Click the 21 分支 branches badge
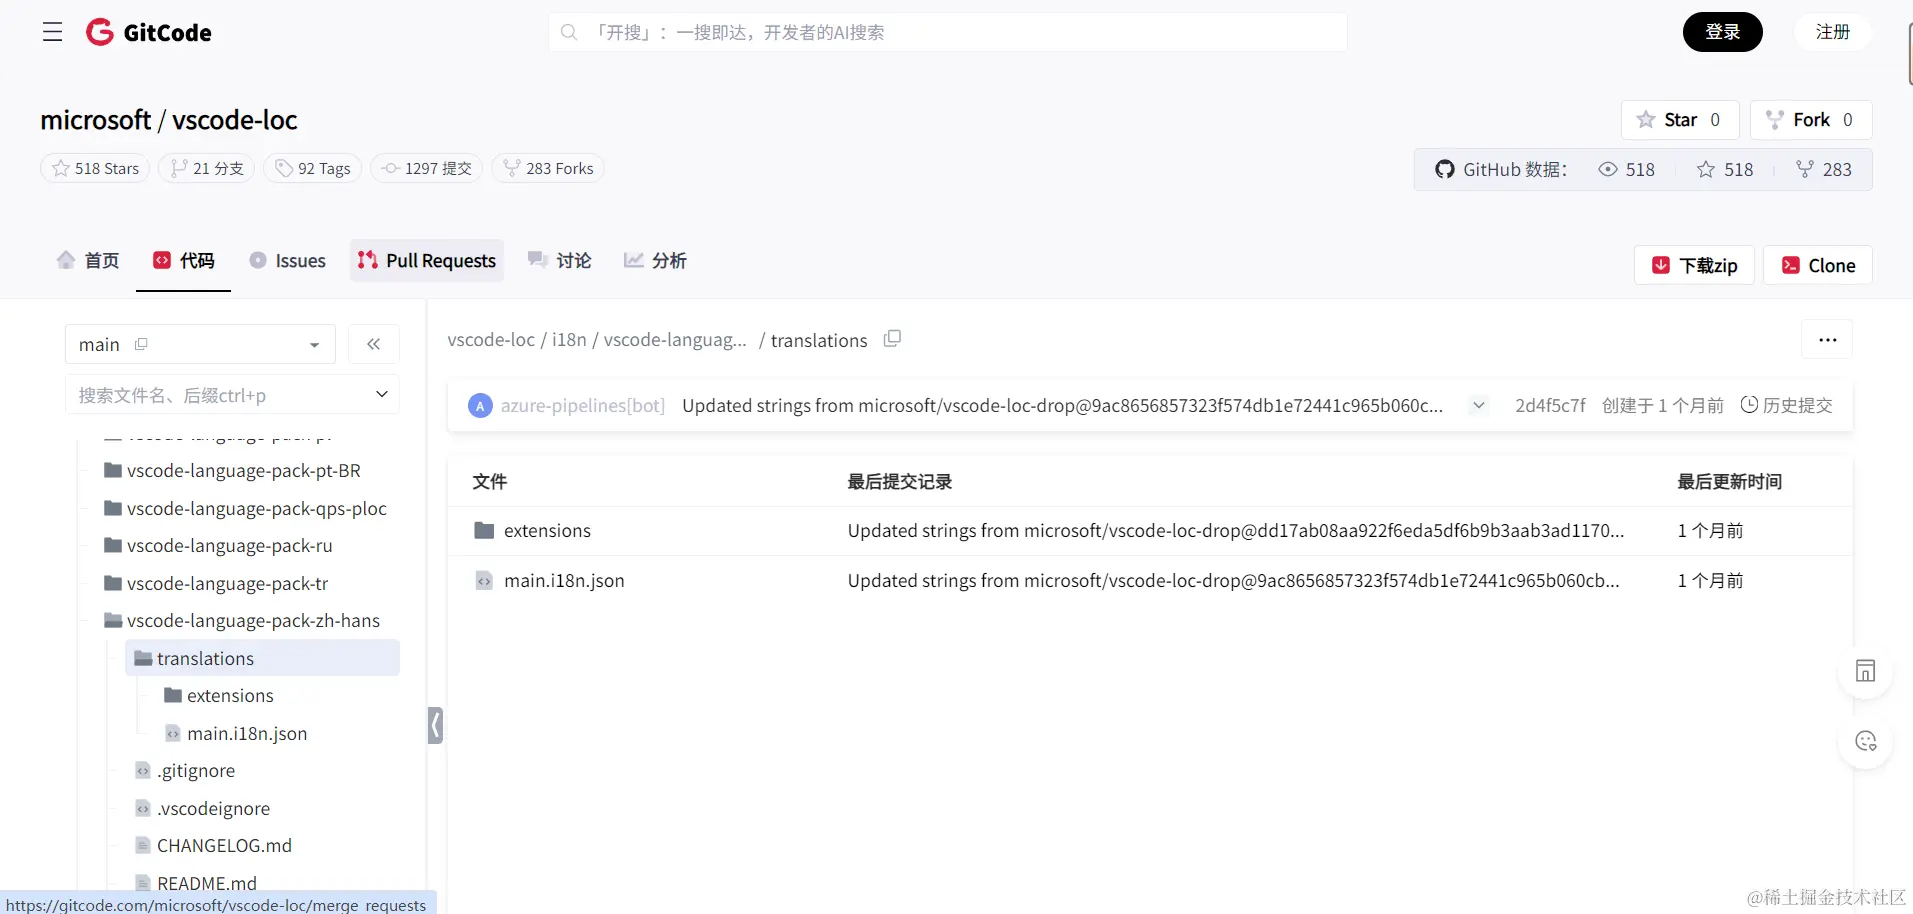The image size is (1913, 914). 207,168
